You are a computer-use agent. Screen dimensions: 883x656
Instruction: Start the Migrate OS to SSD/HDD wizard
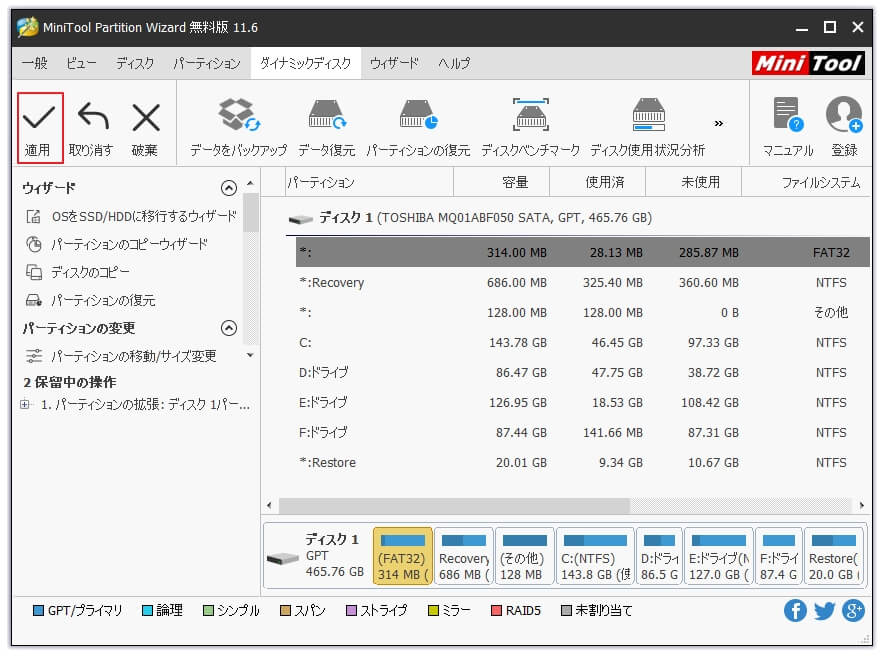(132, 216)
